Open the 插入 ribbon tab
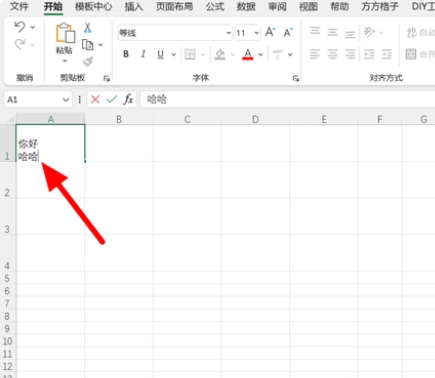435x378 pixels. [134, 6]
